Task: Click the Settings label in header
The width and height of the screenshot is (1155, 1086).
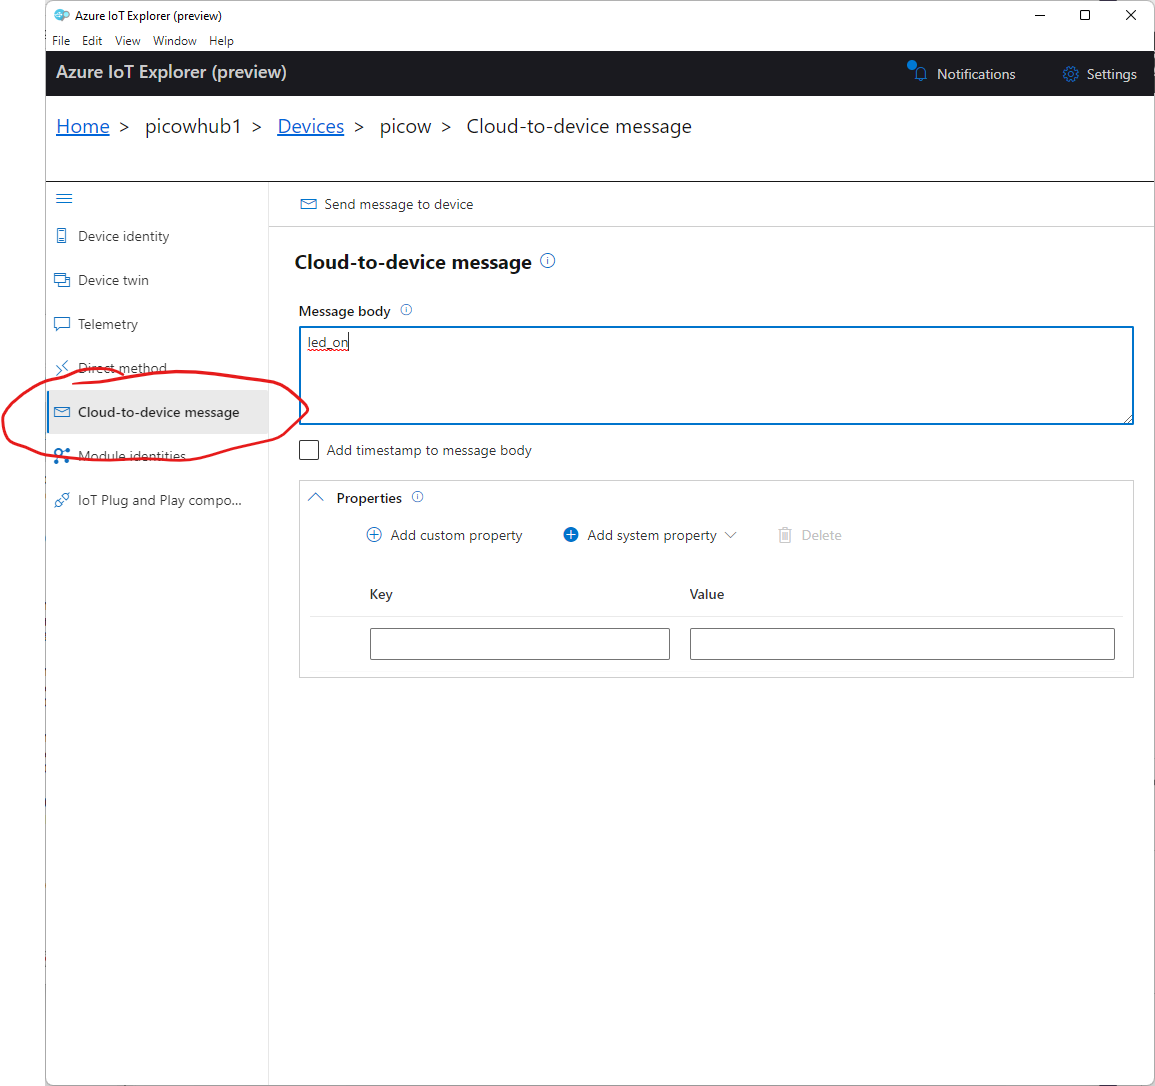Action: pyautogui.click(x=1112, y=74)
